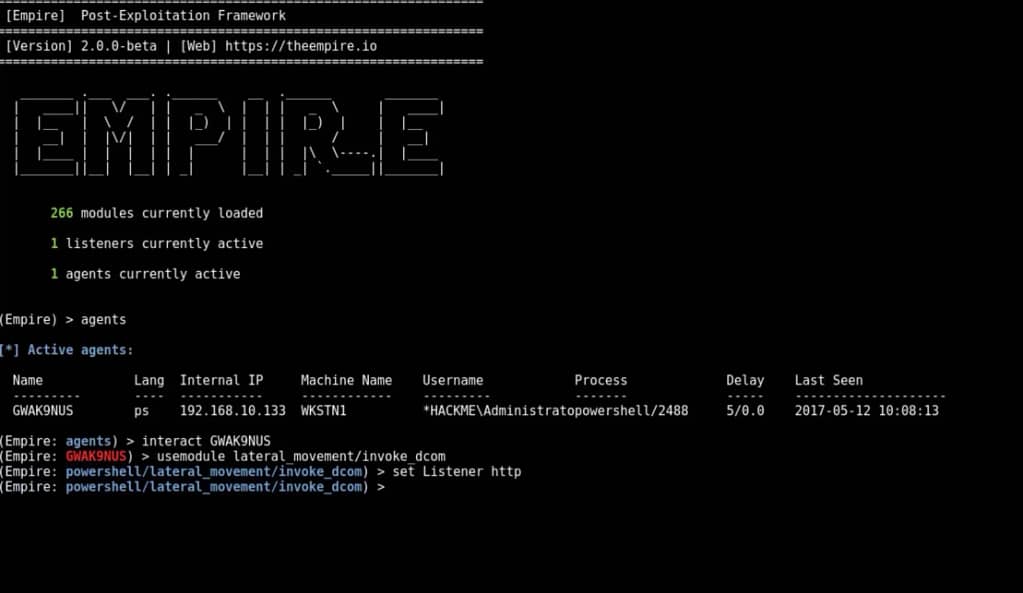The image size is (1023, 593).
Task: Click the "interact GWAK9NUS" command text
Action: pos(206,442)
